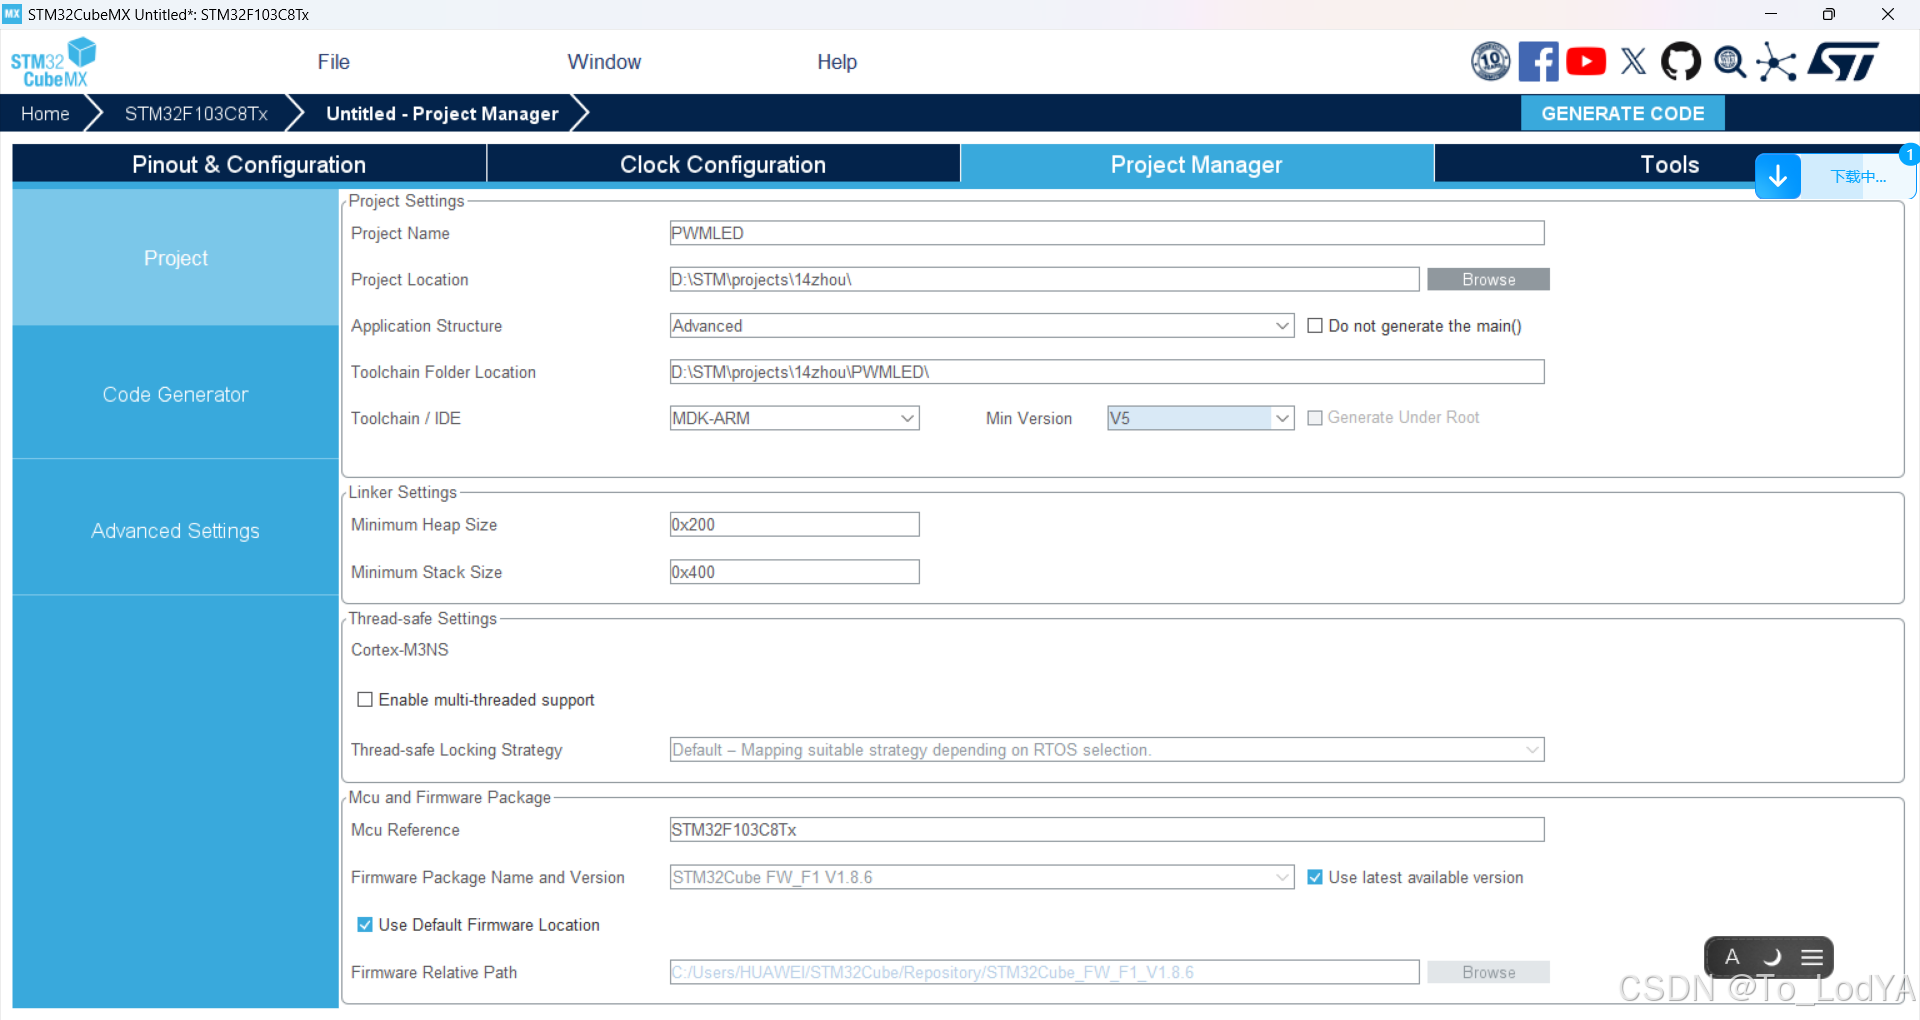
Task: Click Browse beside Firmware Relative Path
Action: (x=1488, y=972)
